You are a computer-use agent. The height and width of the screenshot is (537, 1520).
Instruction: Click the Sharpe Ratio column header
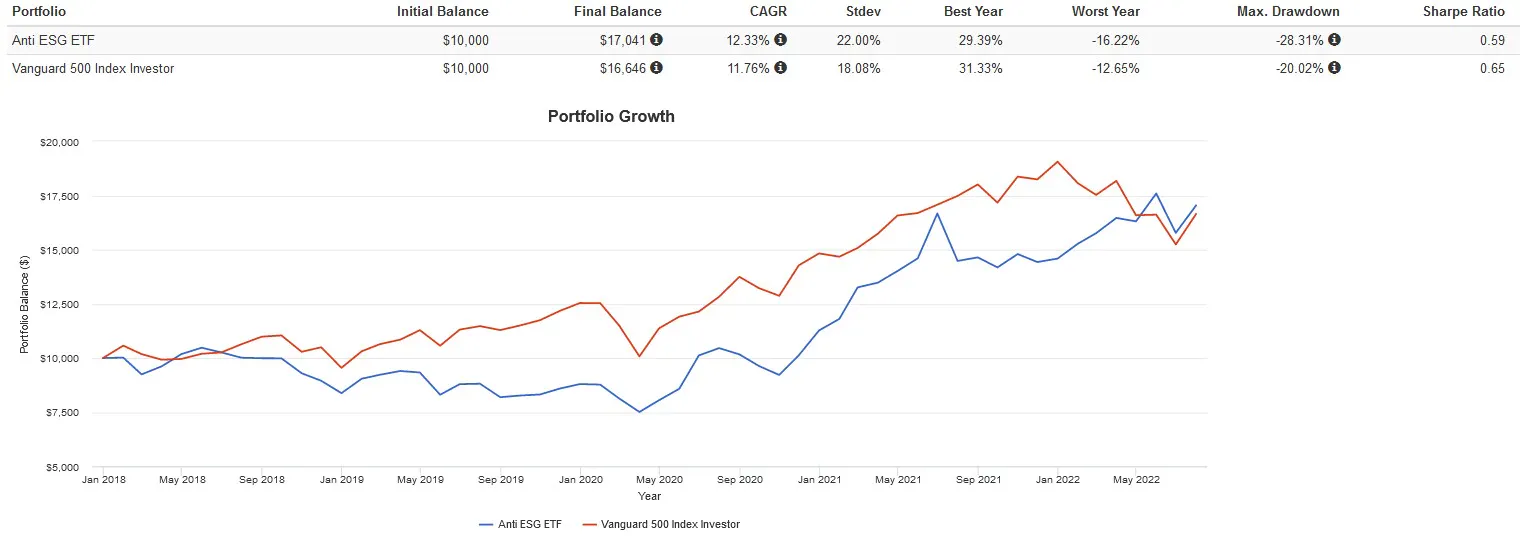[x=1463, y=12]
